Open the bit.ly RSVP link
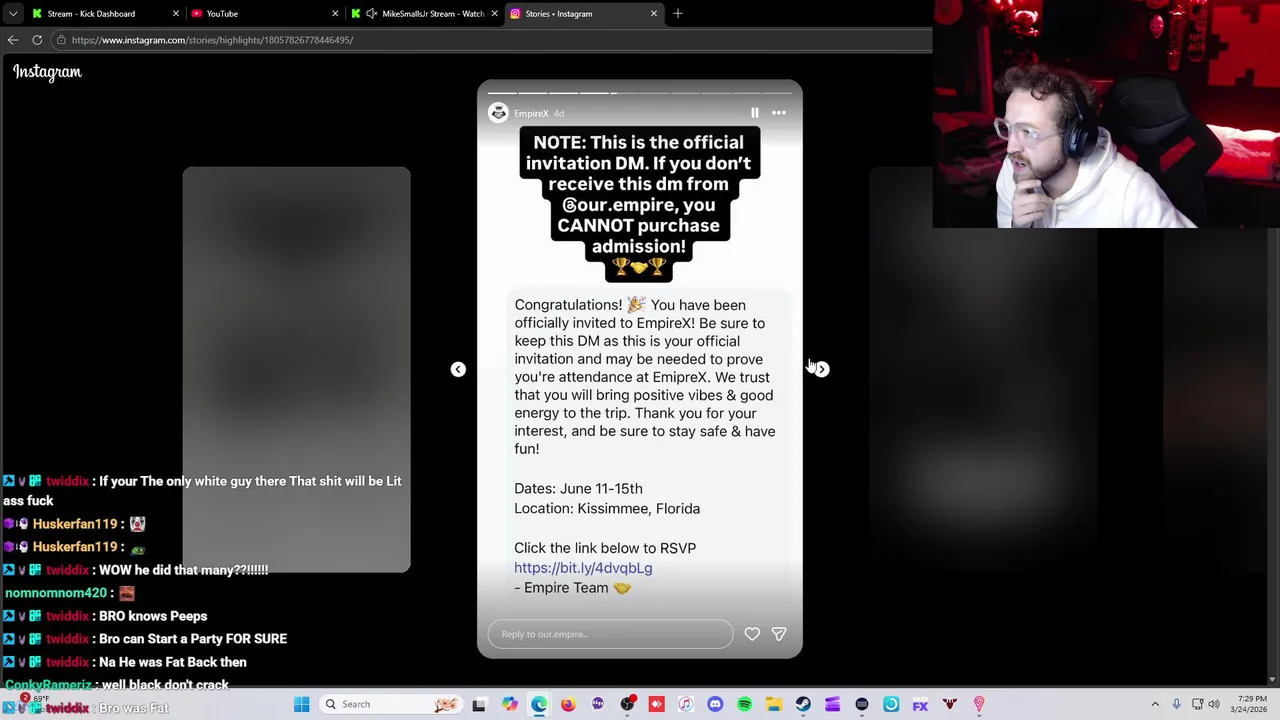 (x=583, y=568)
